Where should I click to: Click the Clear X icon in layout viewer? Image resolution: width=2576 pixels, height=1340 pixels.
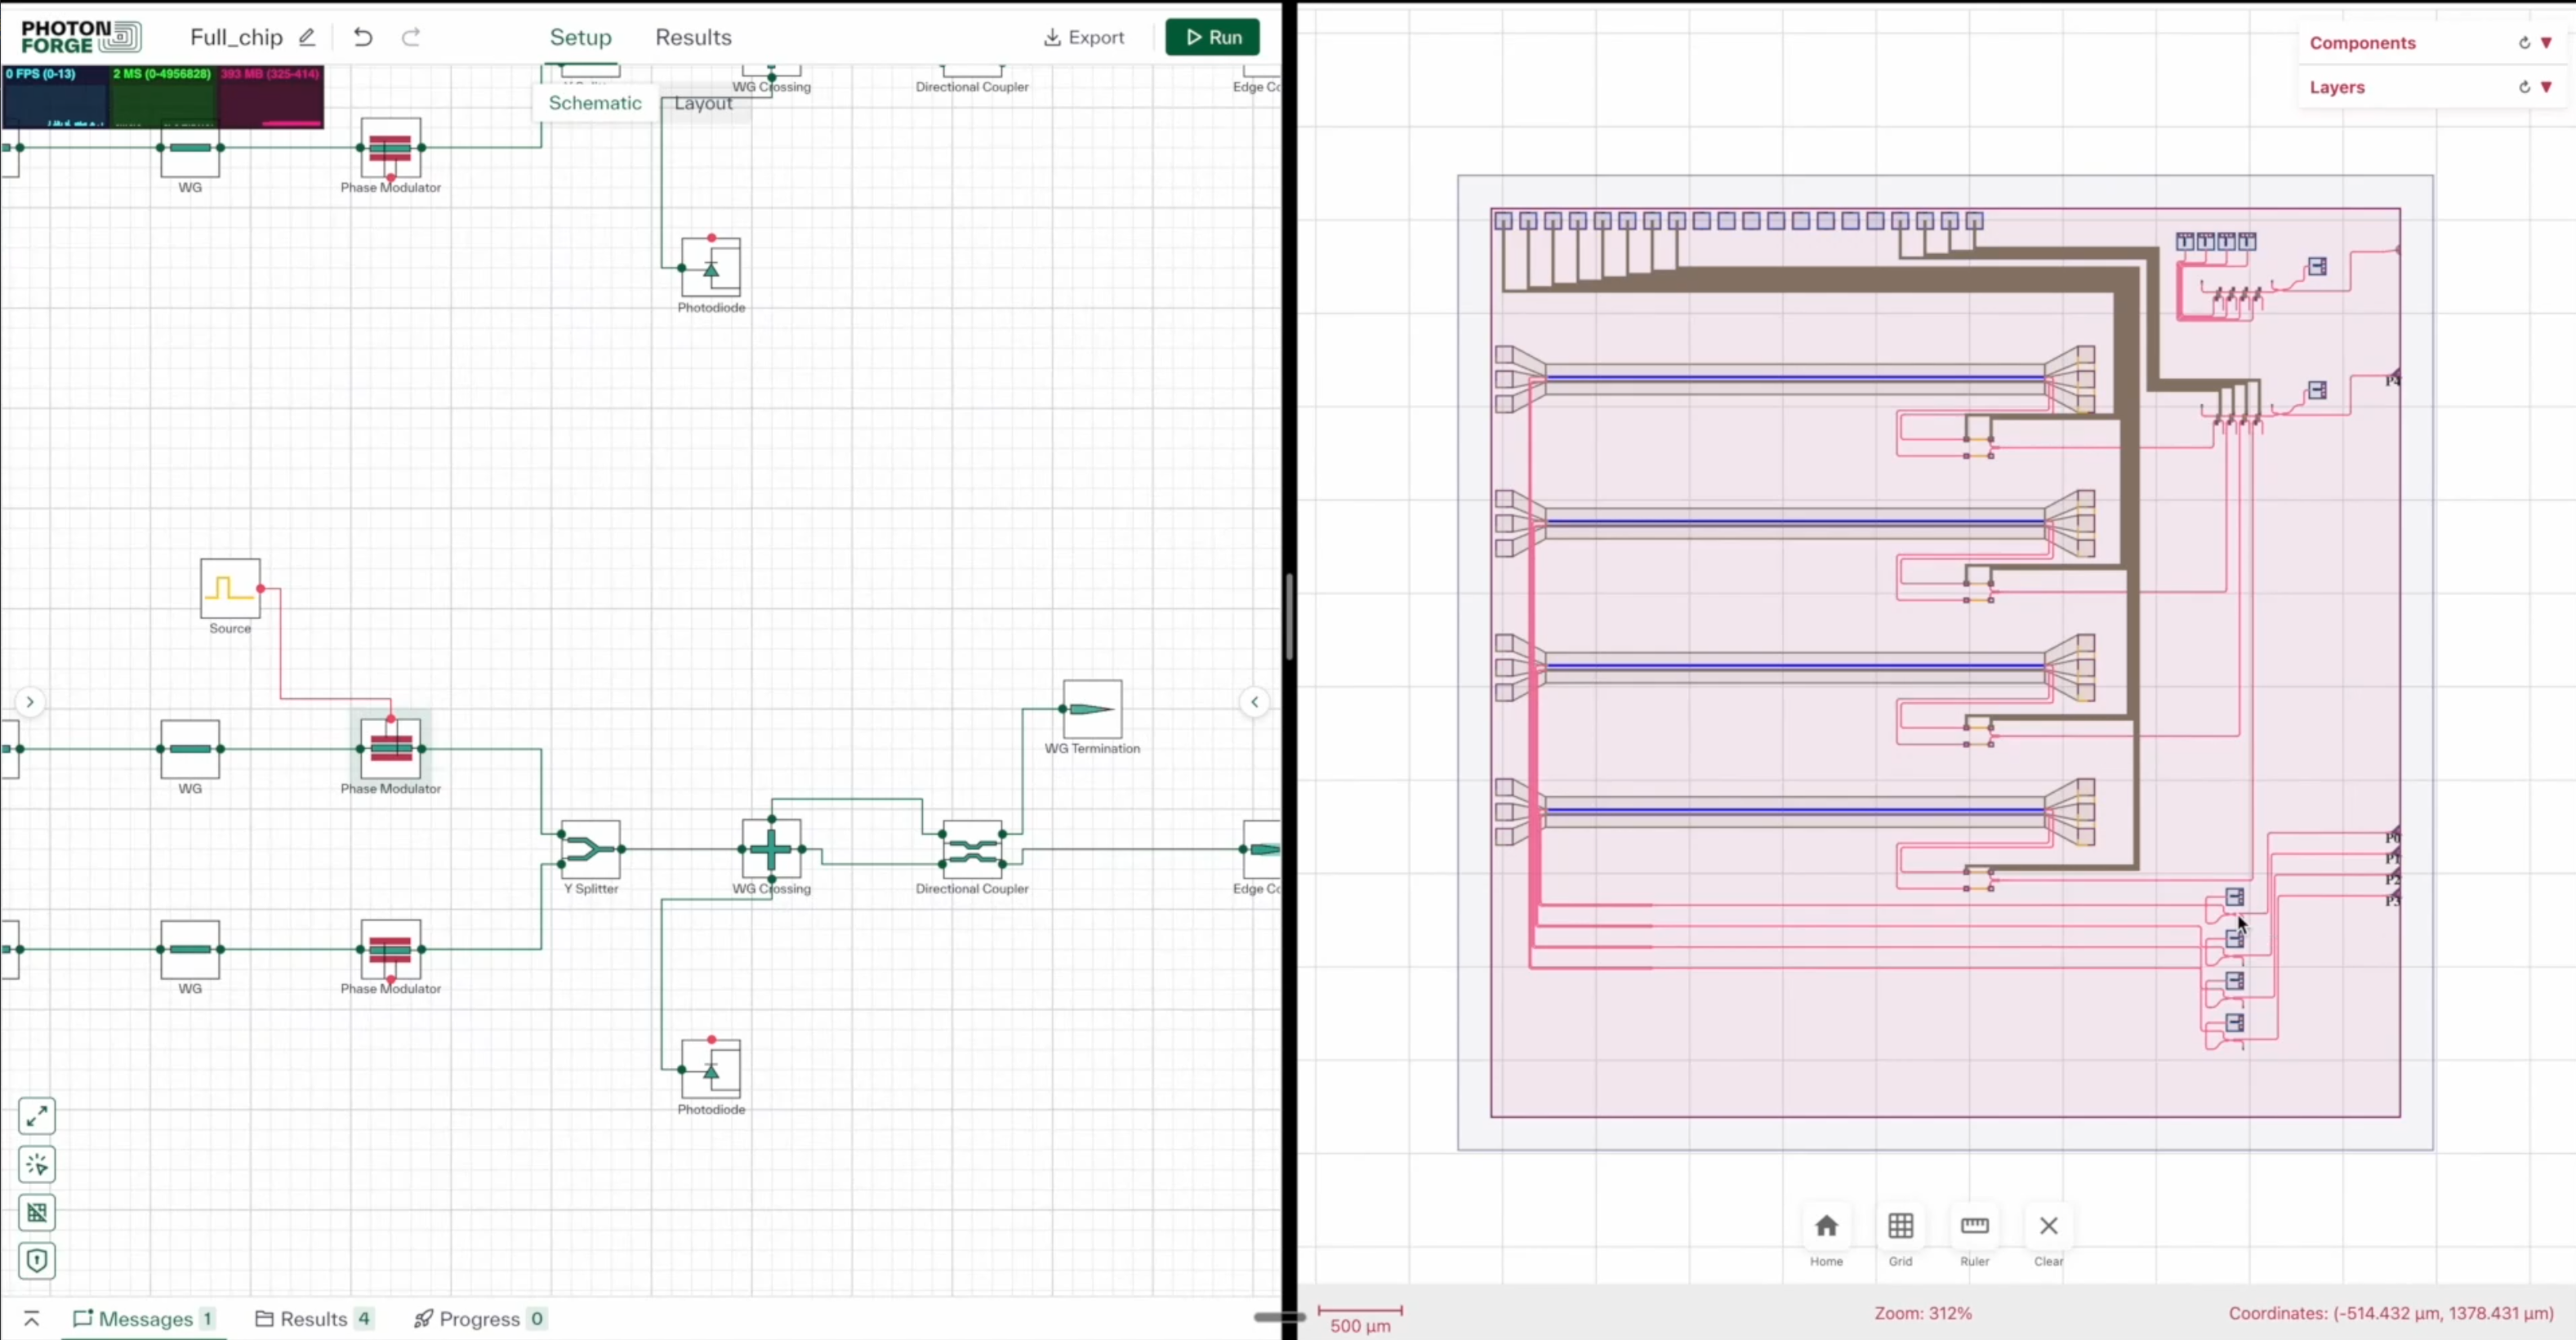[2048, 1226]
